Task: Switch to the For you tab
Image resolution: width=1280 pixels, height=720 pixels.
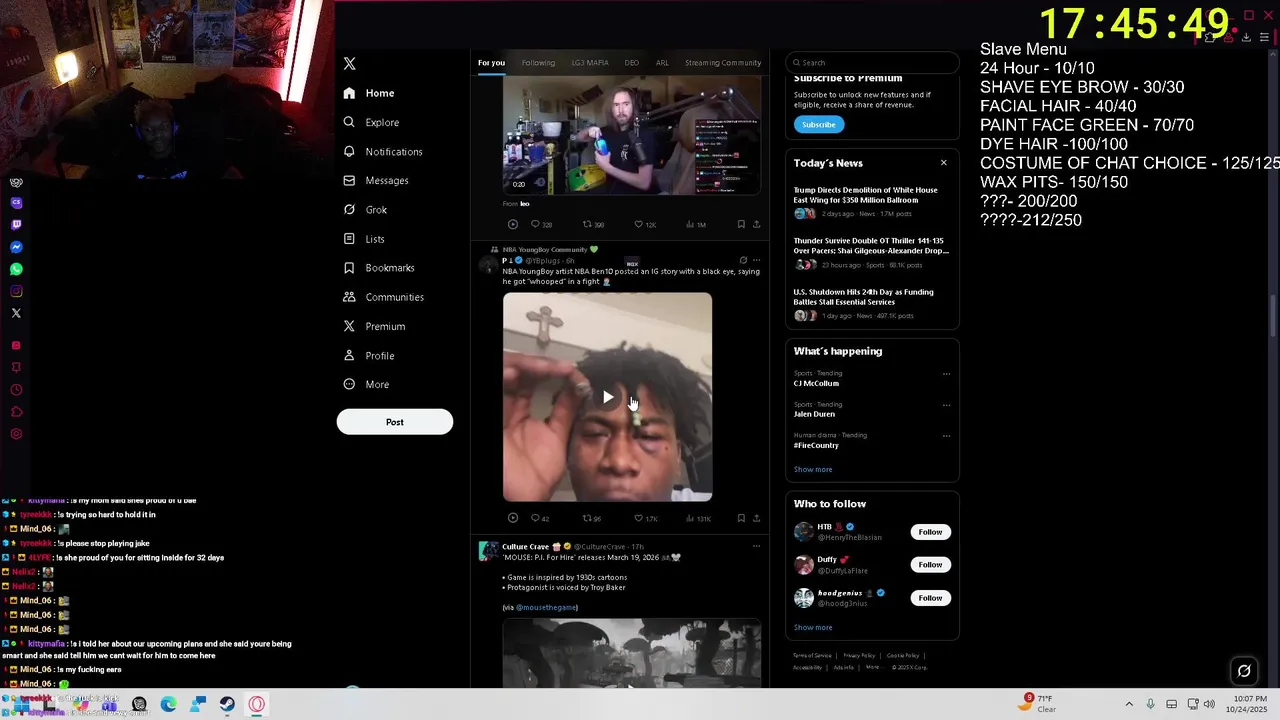Action: point(491,62)
